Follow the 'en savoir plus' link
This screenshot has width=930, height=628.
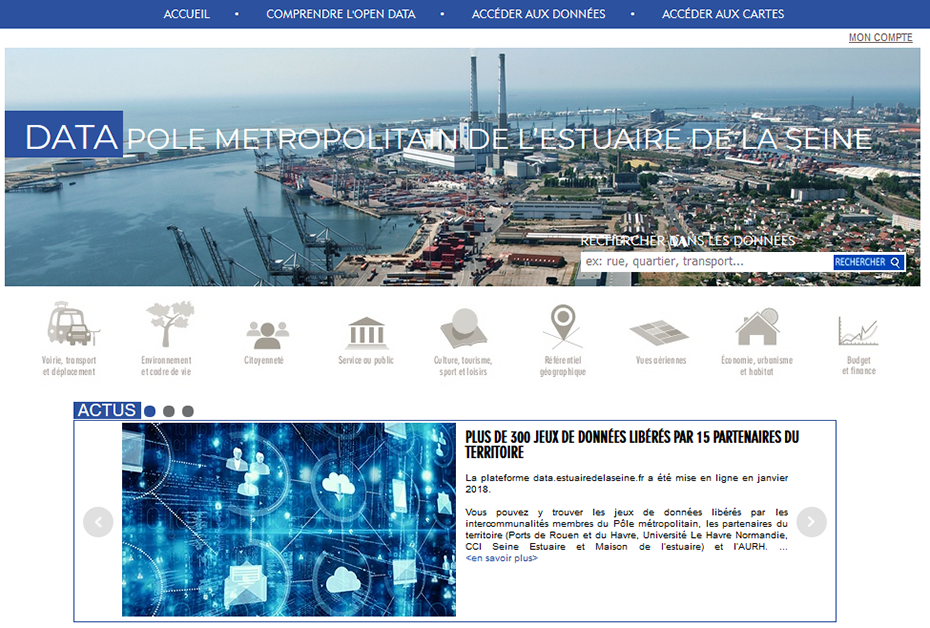[x=502, y=558]
